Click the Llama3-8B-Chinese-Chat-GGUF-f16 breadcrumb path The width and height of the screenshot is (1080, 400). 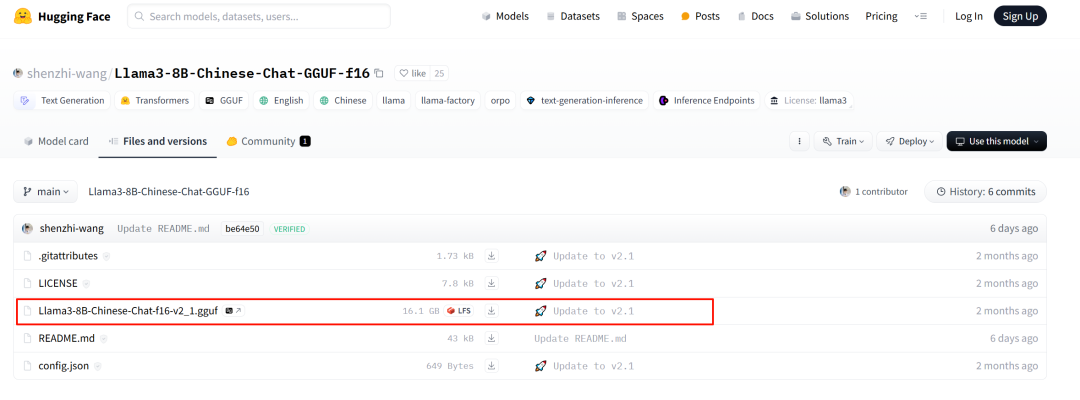[x=169, y=191]
